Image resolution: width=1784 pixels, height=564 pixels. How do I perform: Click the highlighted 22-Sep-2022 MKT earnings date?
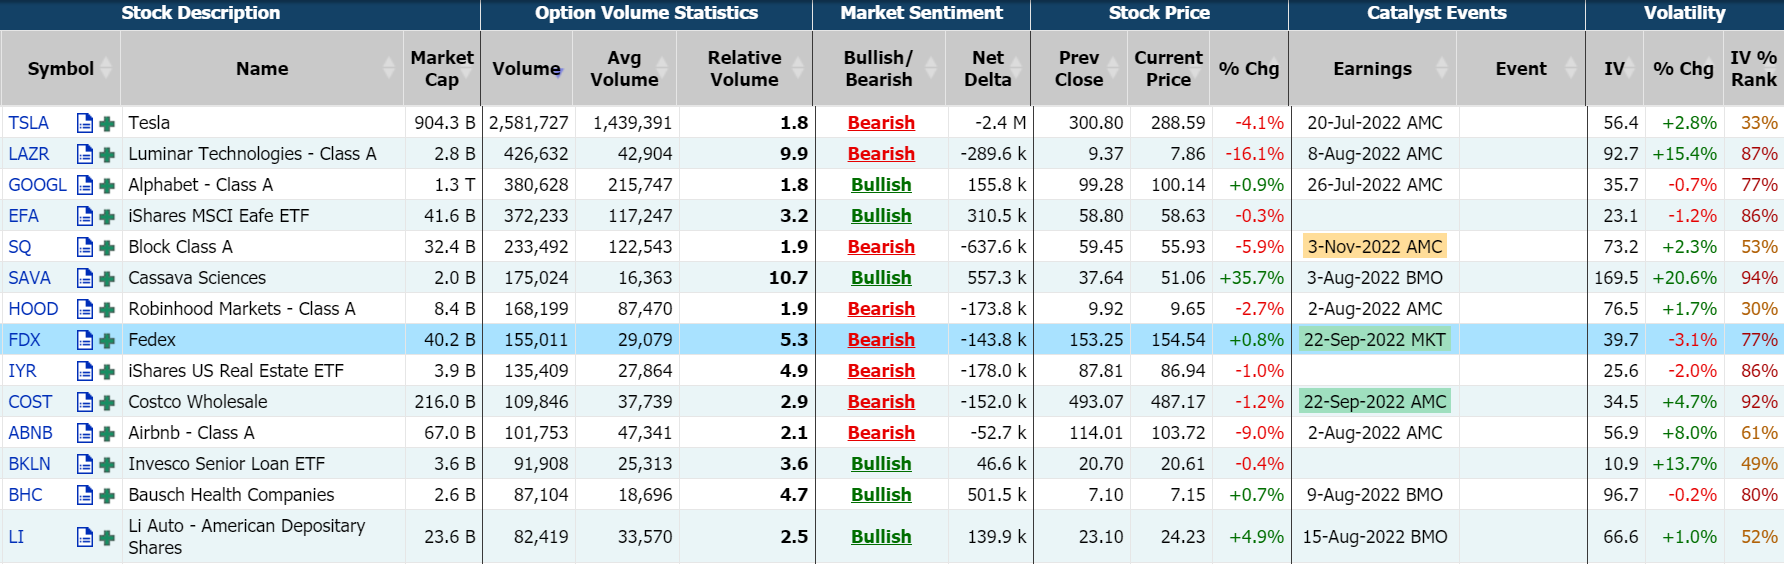click(1374, 340)
